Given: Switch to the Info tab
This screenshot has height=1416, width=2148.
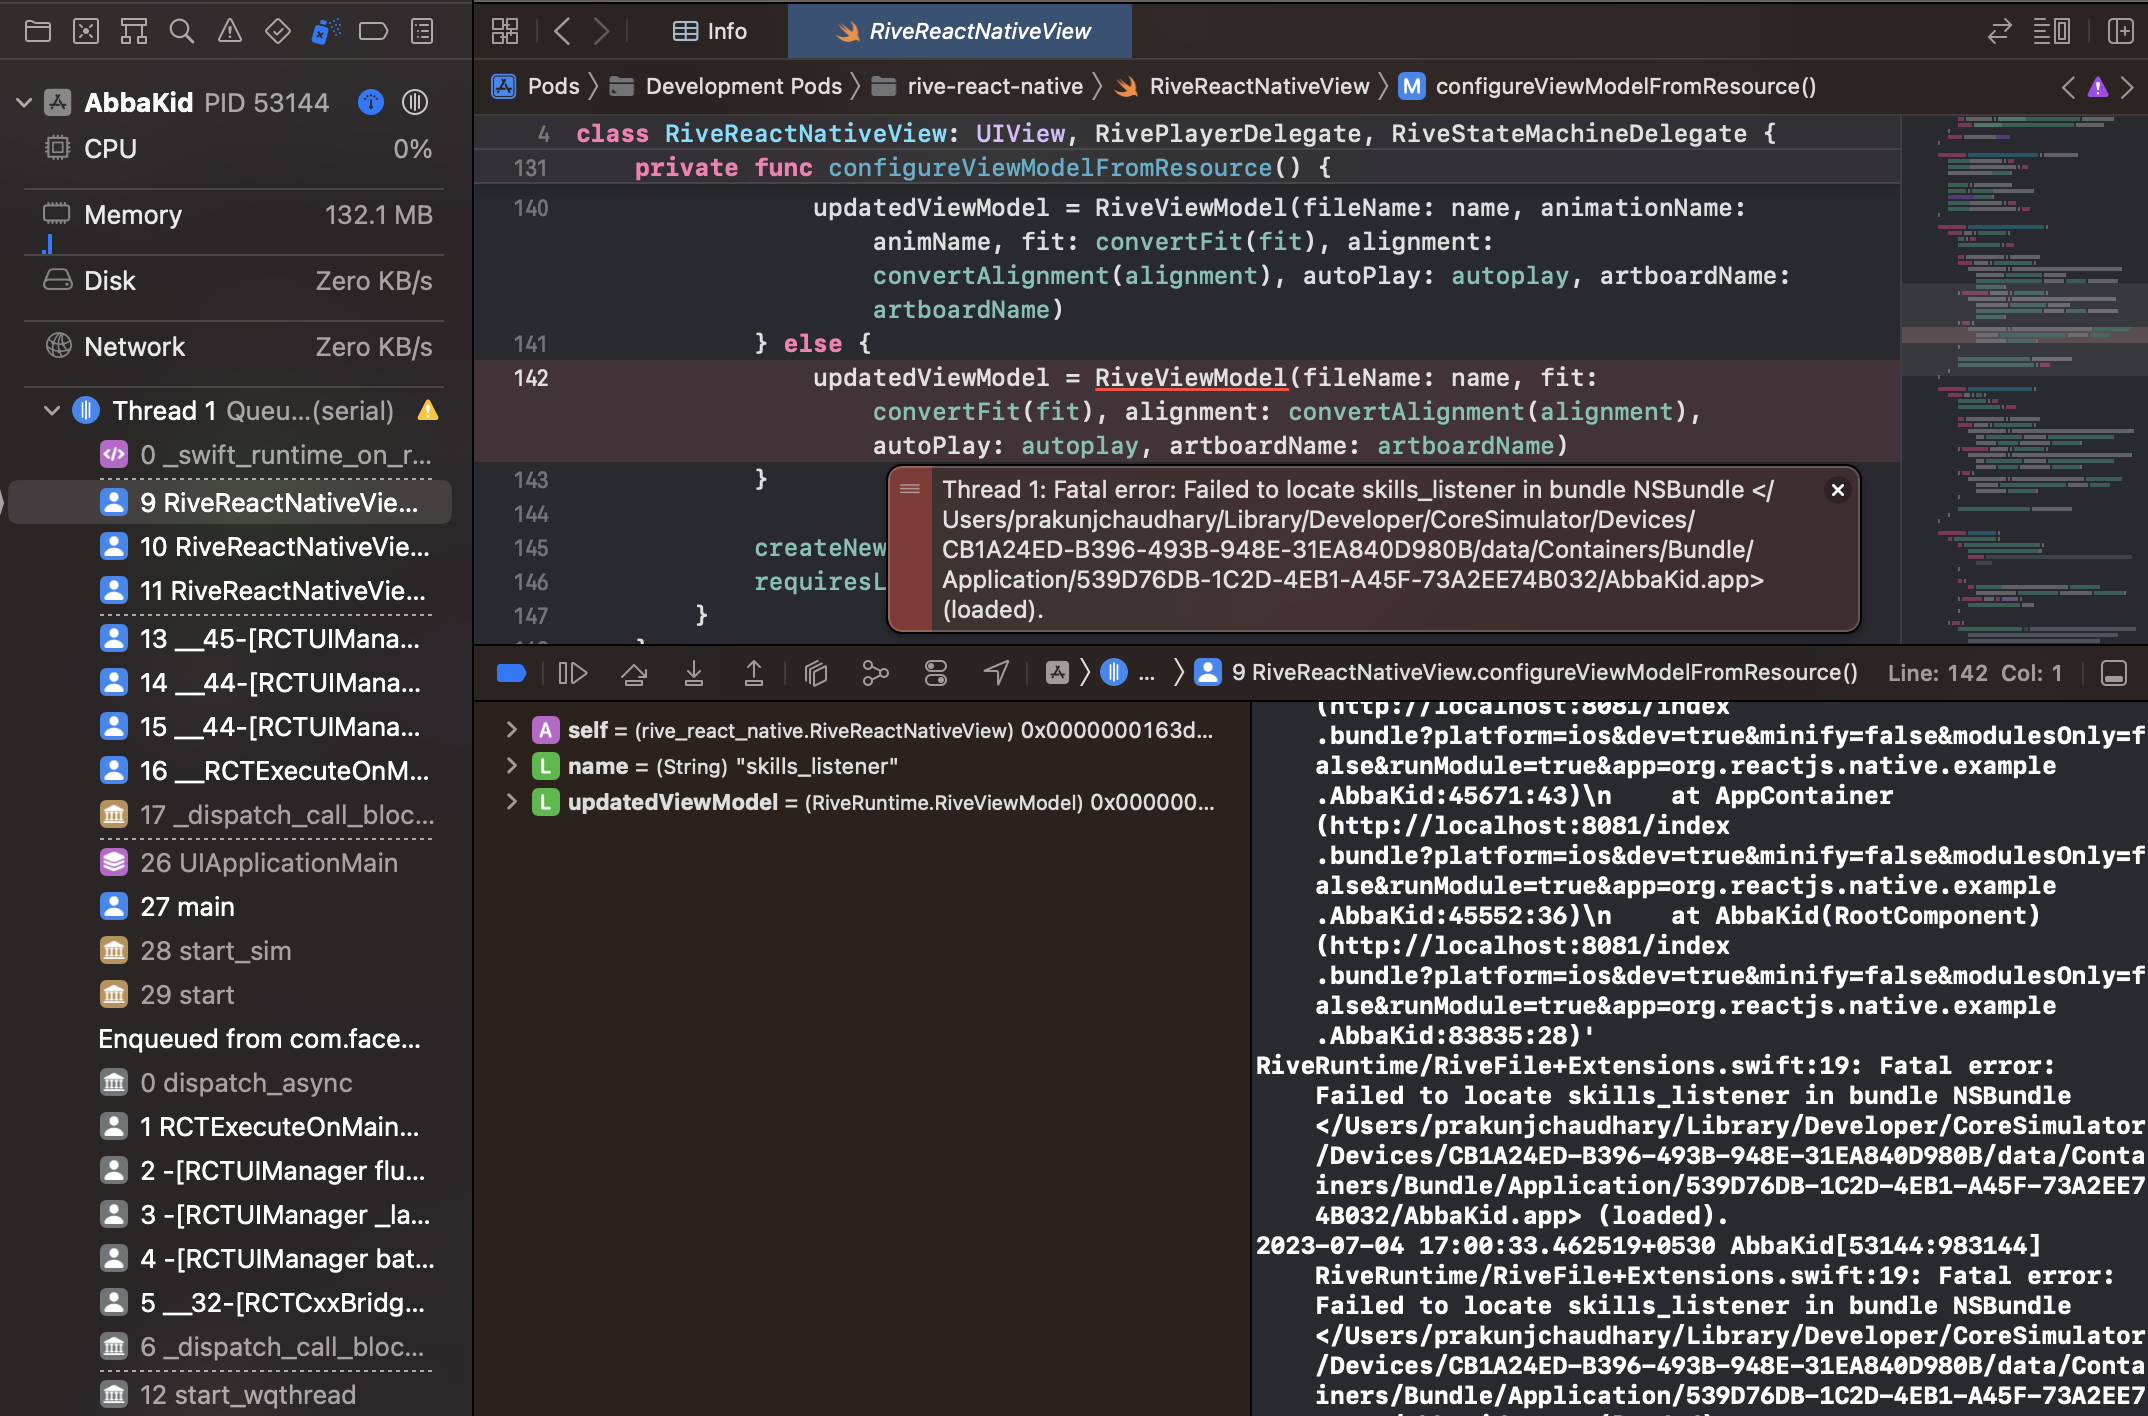Looking at the screenshot, I should click(708, 31).
